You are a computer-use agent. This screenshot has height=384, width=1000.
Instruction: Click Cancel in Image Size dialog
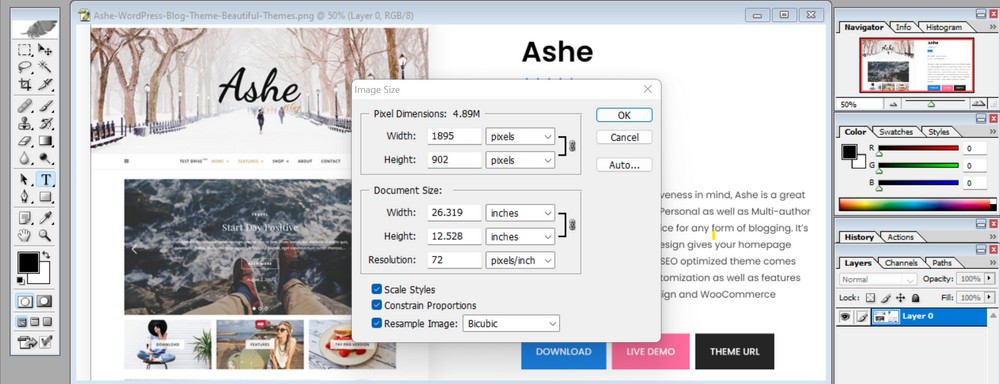(624, 137)
